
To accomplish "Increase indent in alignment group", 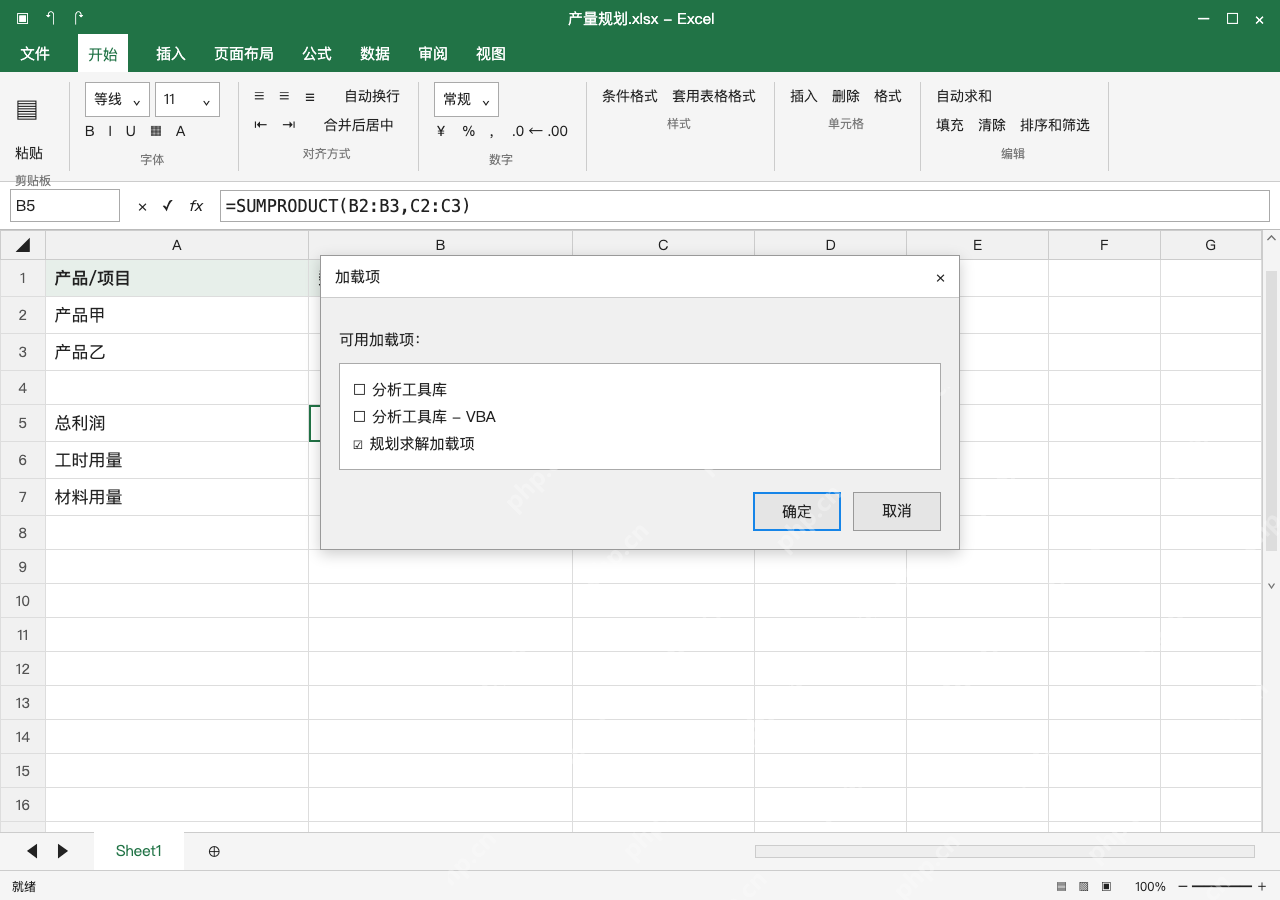I will point(289,125).
